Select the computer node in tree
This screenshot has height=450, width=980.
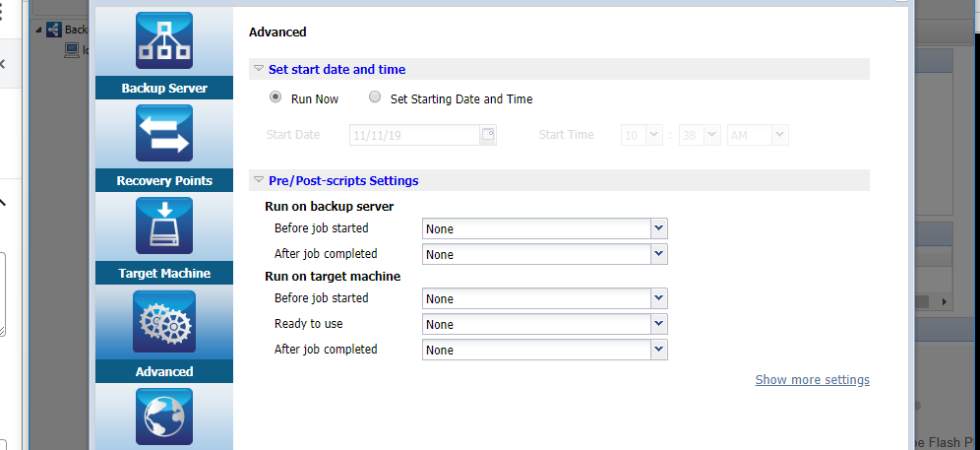[x=72, y=49]
